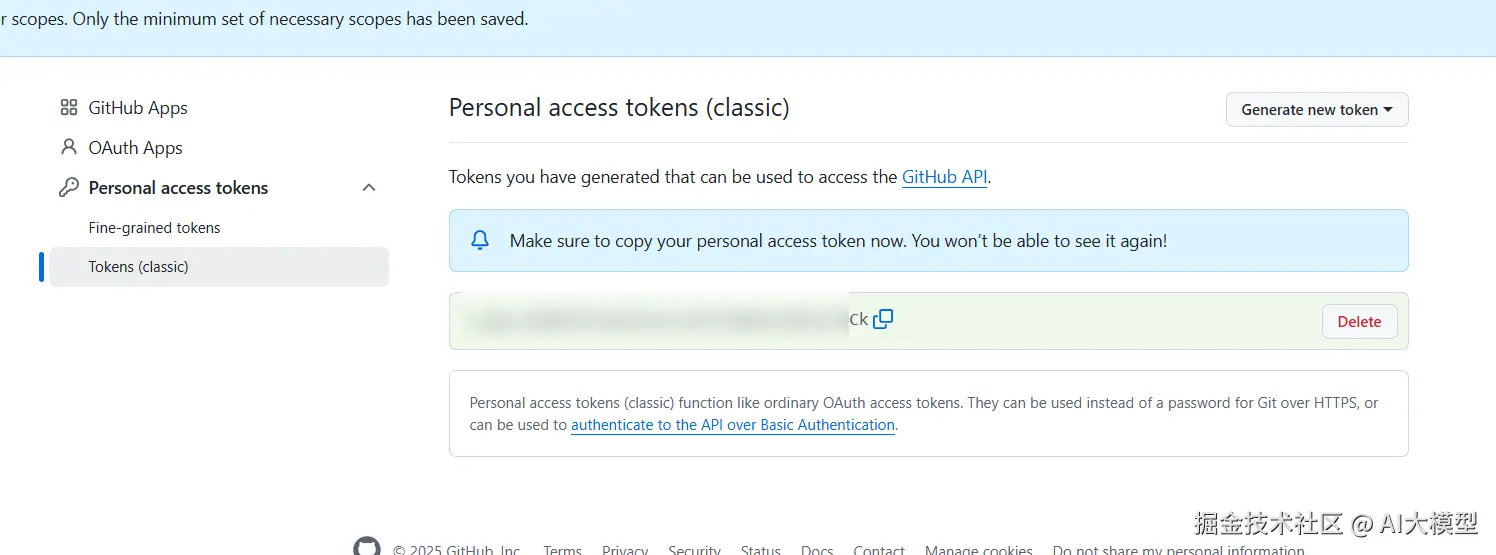The image size is (1496, 555).
Task: Click Manage cookies in the footer
Action: (978, 550)
